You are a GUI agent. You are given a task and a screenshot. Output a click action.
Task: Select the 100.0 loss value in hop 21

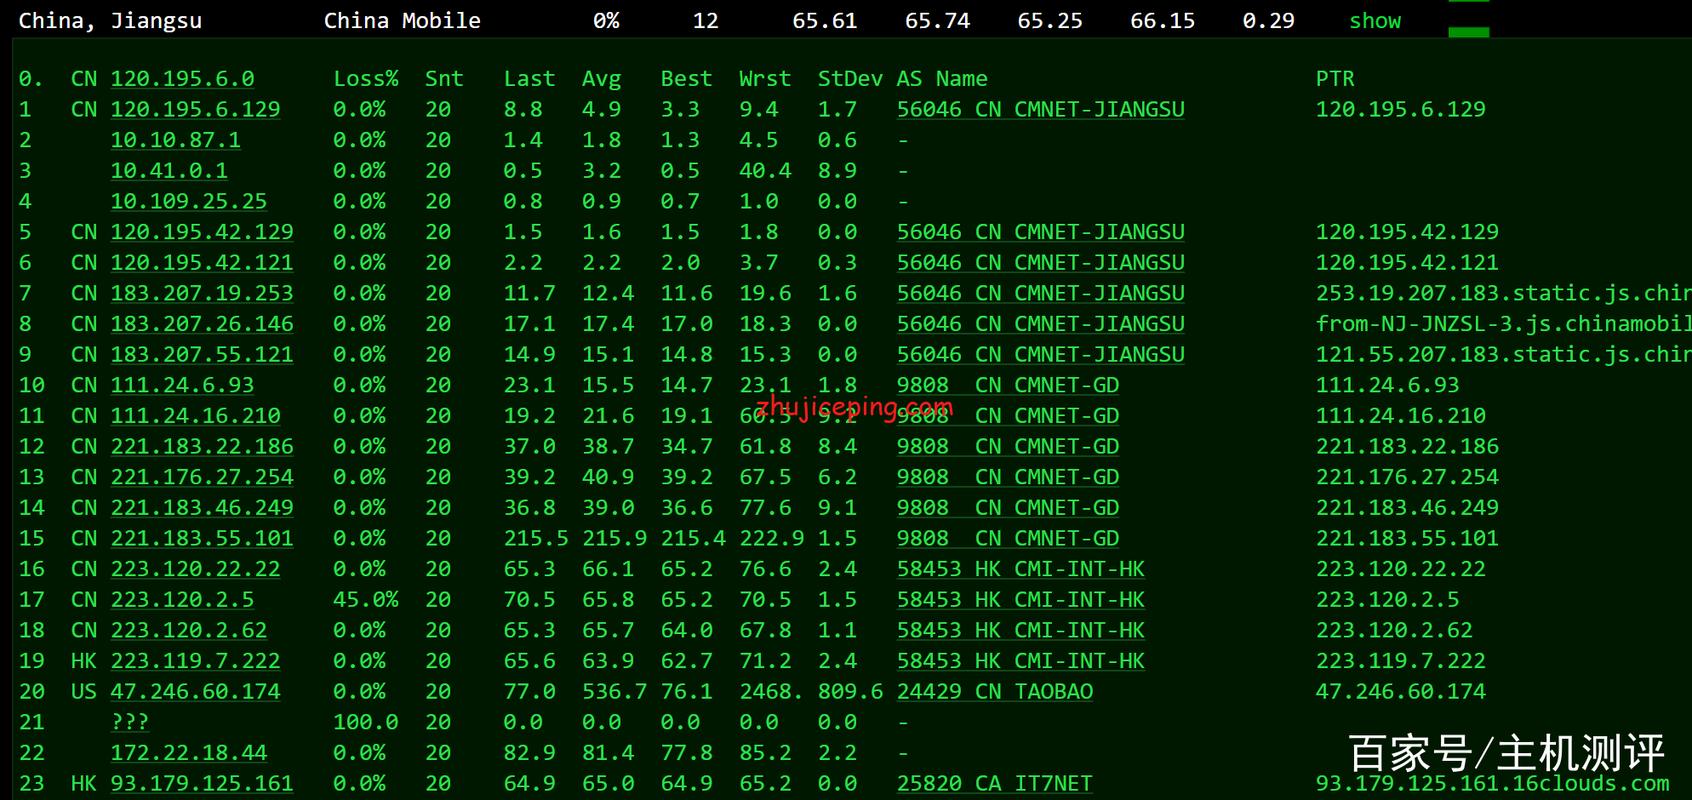(366, 722)
